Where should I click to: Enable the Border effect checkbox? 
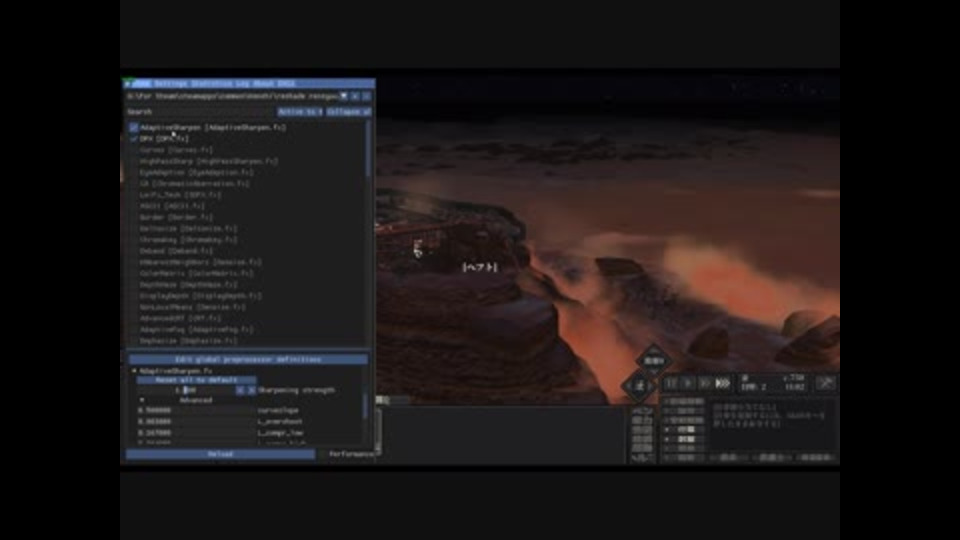(134, 217)
